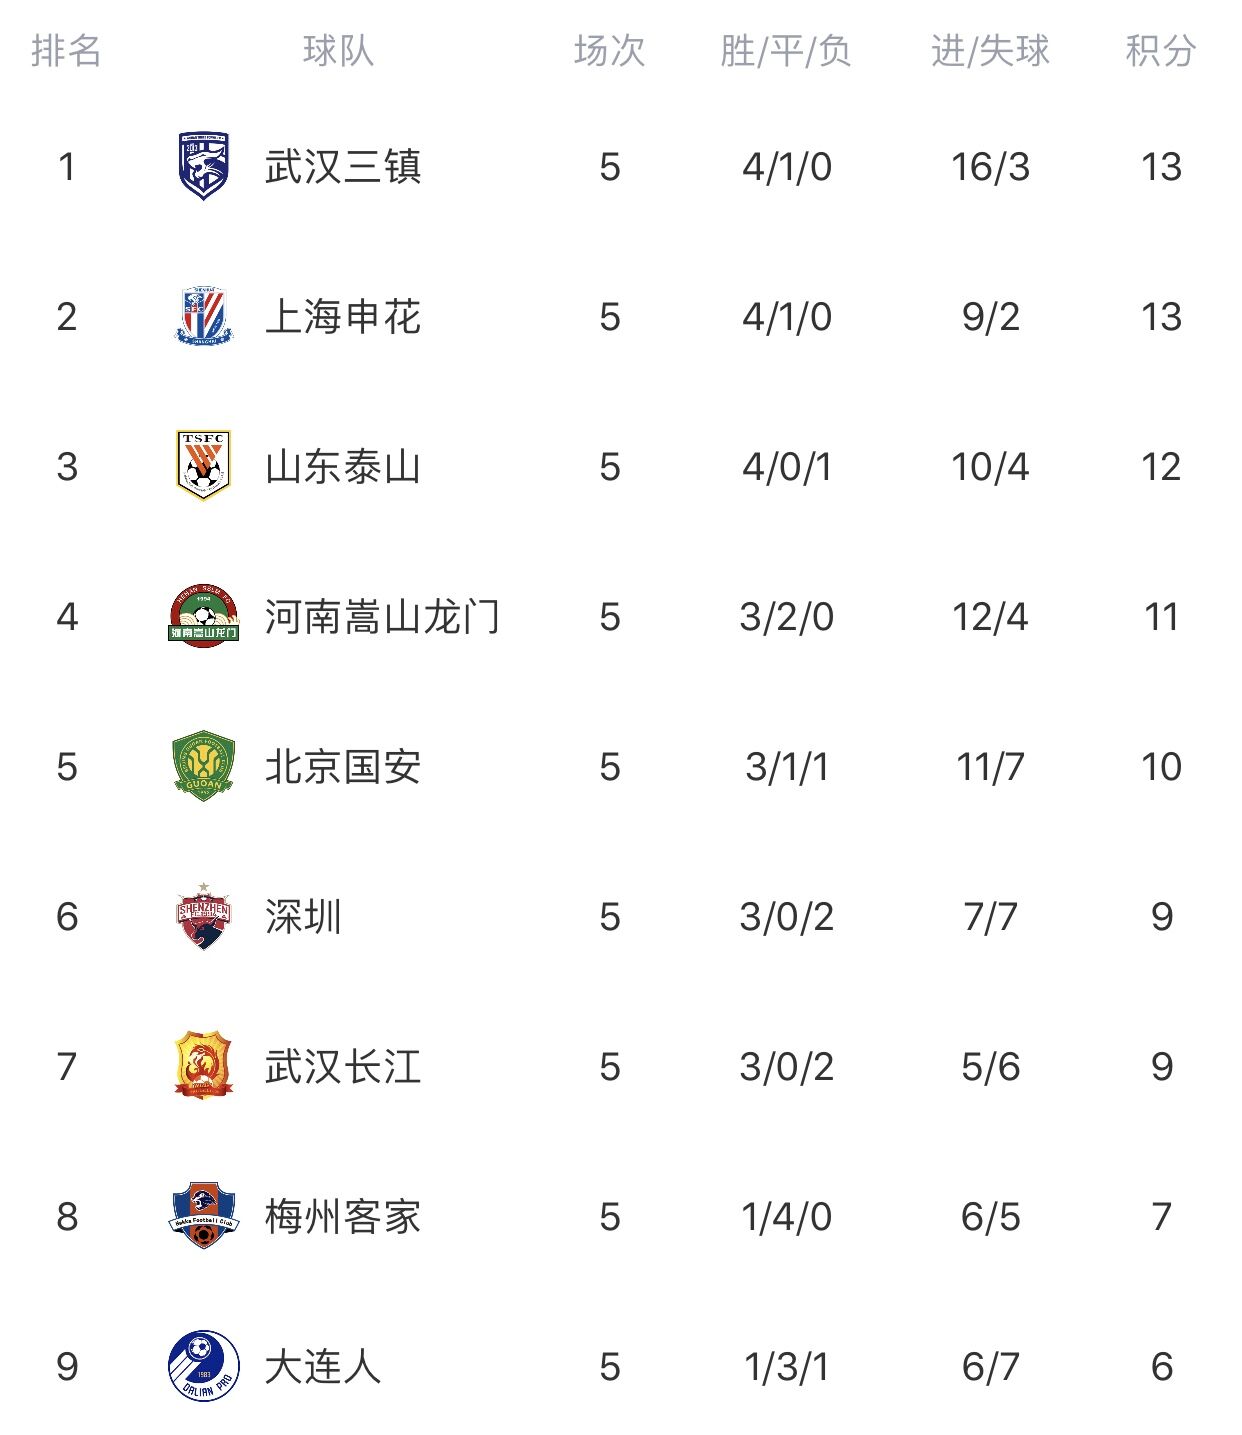Open the 河南嵩山龙门 team page
This screenshot has width=1242, height=1435.
click(x=382, y=617)
